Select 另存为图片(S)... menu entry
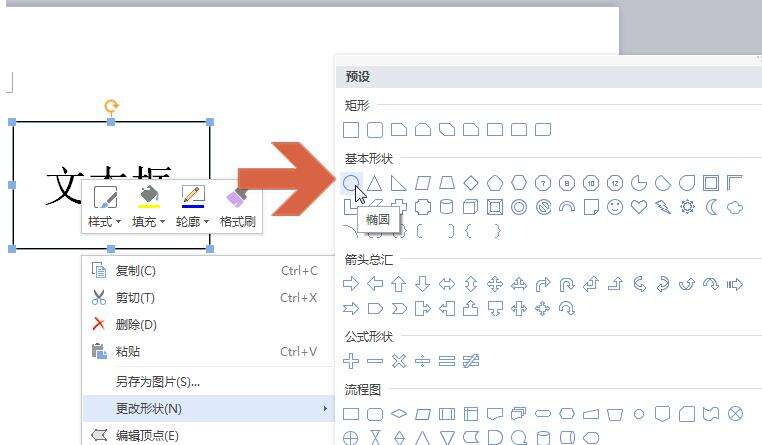This screenshot has height=445, width=762. 207,382
